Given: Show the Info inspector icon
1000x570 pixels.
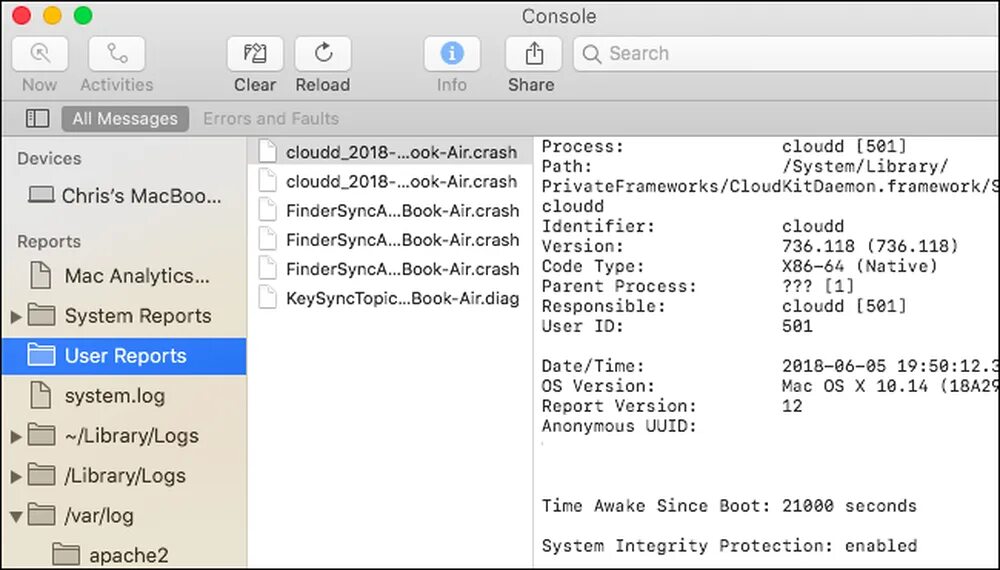Looking at the screenshot, I should (452, 54).
